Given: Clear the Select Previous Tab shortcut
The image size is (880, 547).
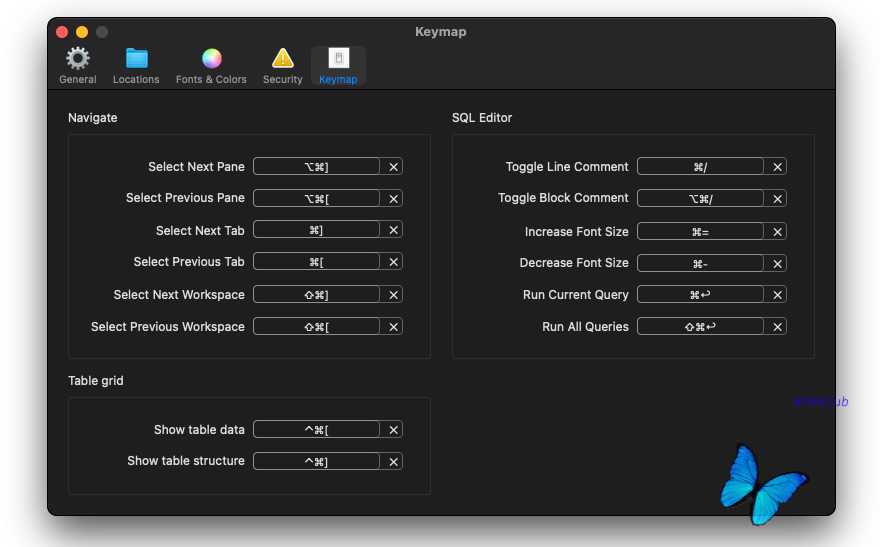Looking at the screenshot, I should [394, 262].
